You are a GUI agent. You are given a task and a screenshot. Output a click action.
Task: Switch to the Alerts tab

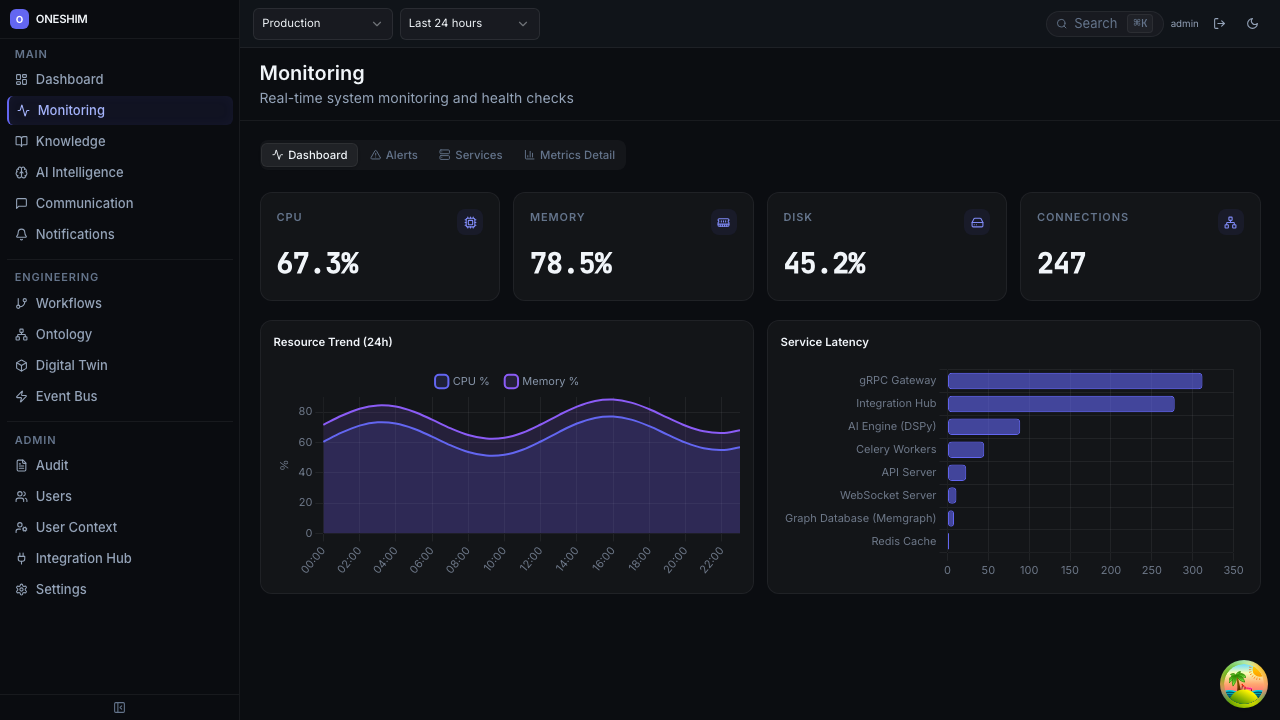pos(393,154)
